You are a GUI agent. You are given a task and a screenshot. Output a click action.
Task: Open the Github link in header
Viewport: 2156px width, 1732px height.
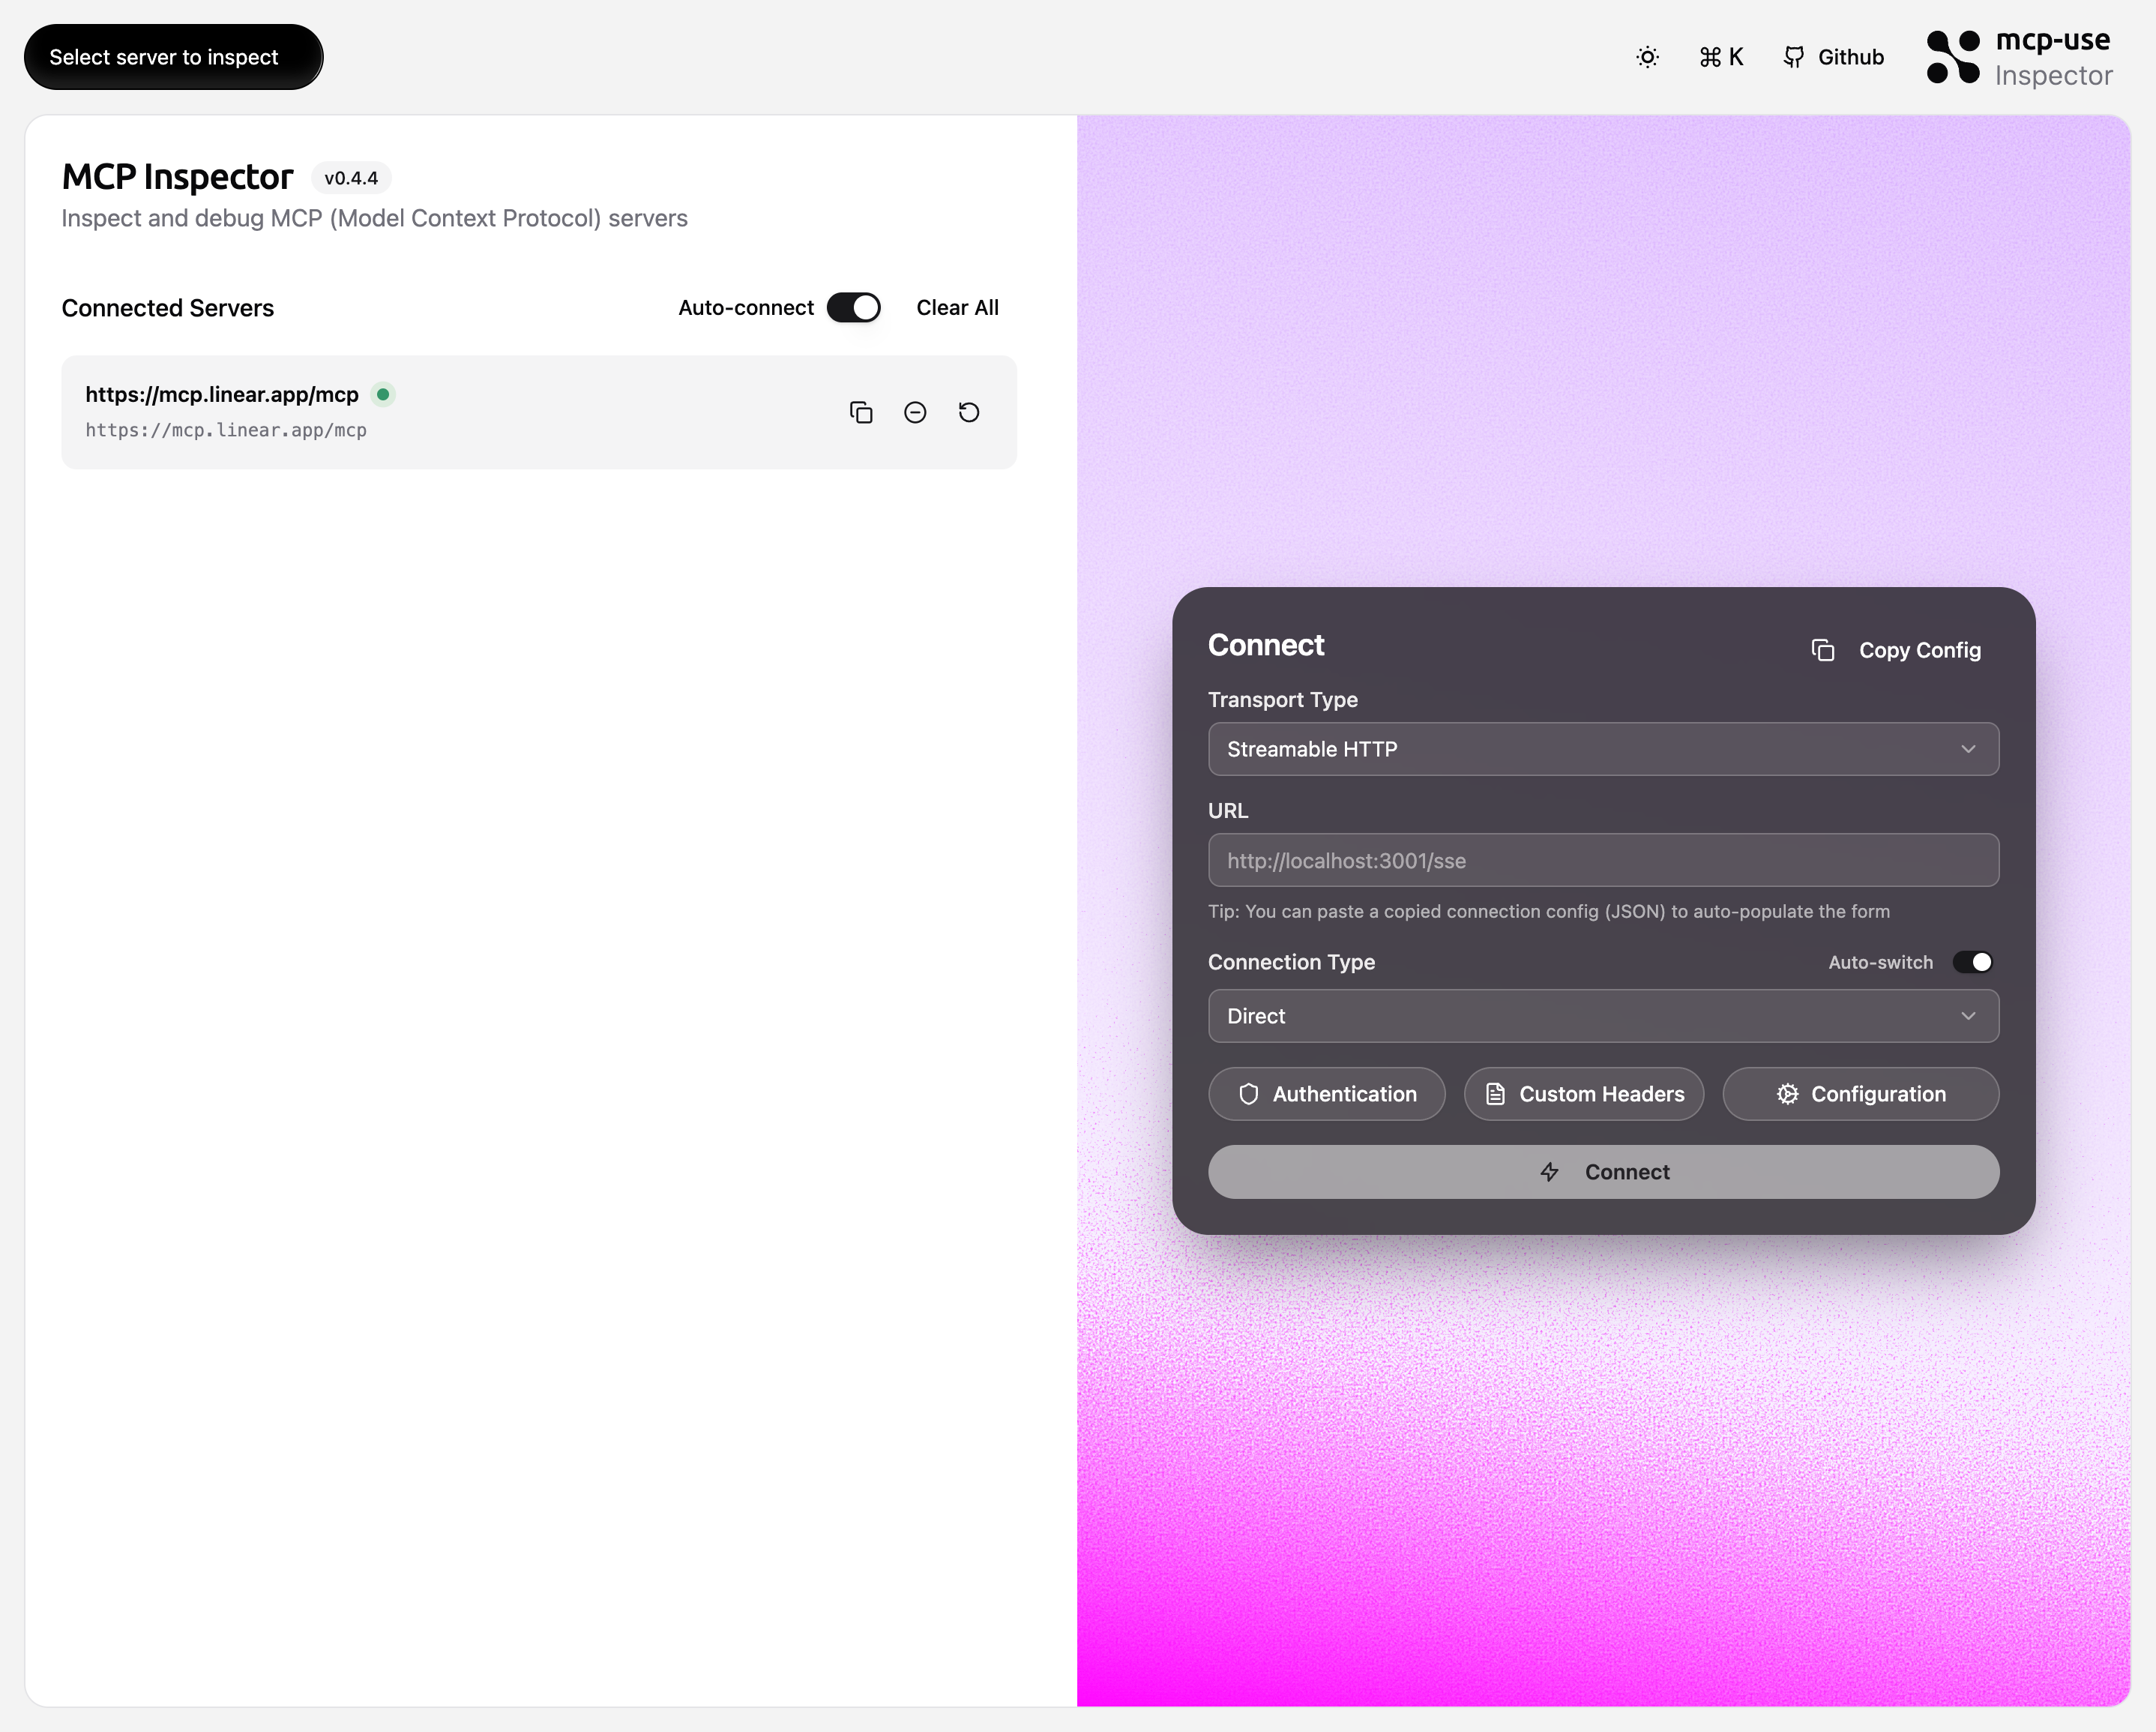[x=1833, y=57]
